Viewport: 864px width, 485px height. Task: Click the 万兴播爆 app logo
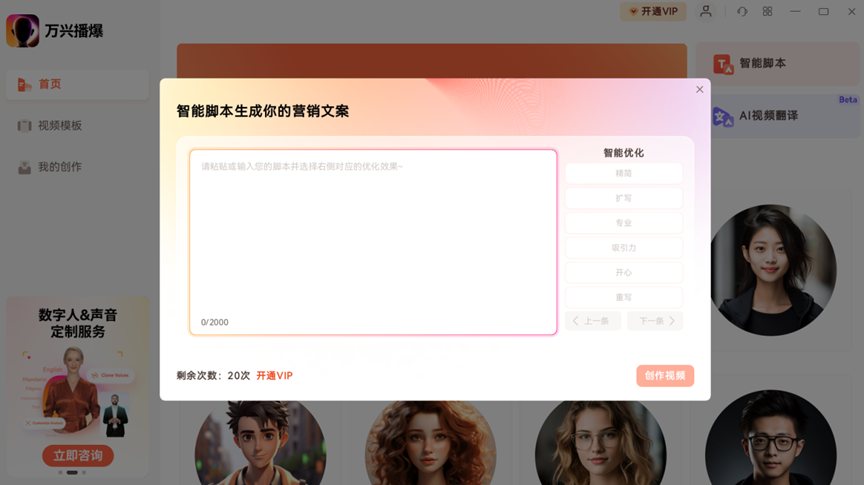(23, 30)
